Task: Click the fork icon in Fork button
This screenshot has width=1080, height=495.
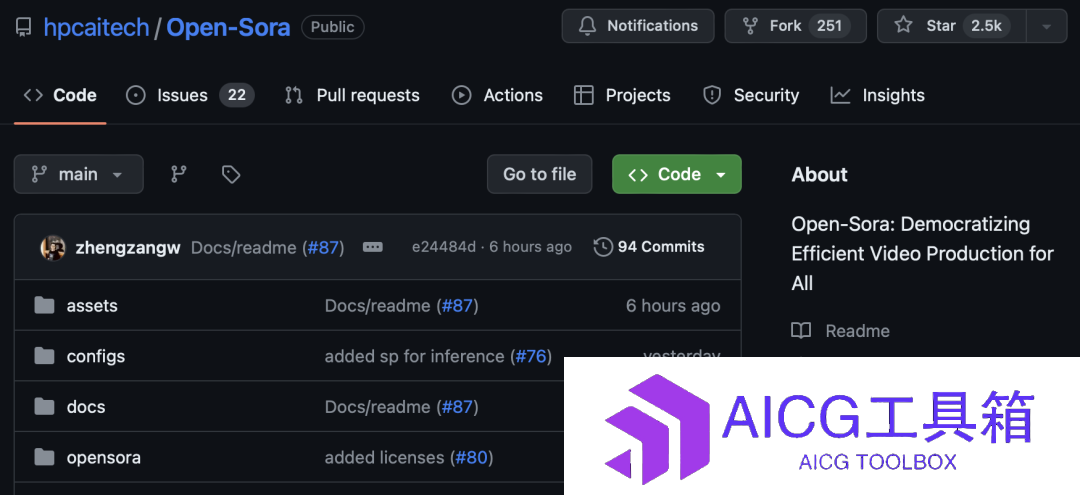Action: pyautogui.click(x=751, y=26)
